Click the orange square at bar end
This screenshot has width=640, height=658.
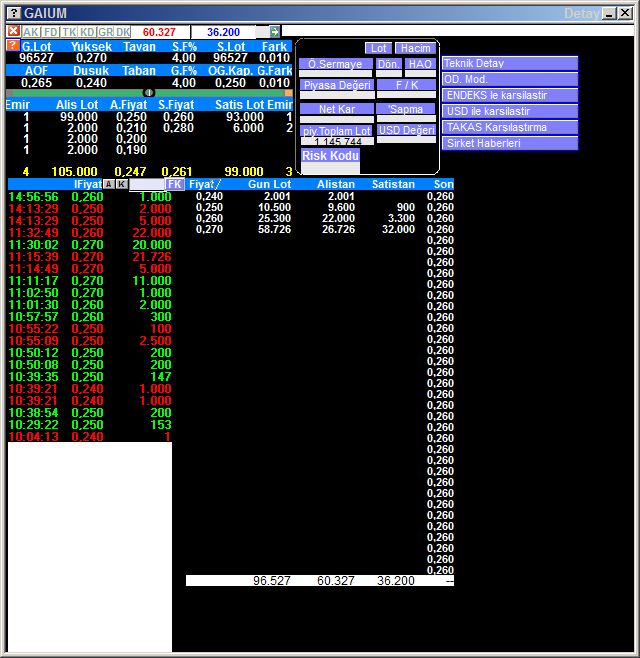[x=288, y=93]
